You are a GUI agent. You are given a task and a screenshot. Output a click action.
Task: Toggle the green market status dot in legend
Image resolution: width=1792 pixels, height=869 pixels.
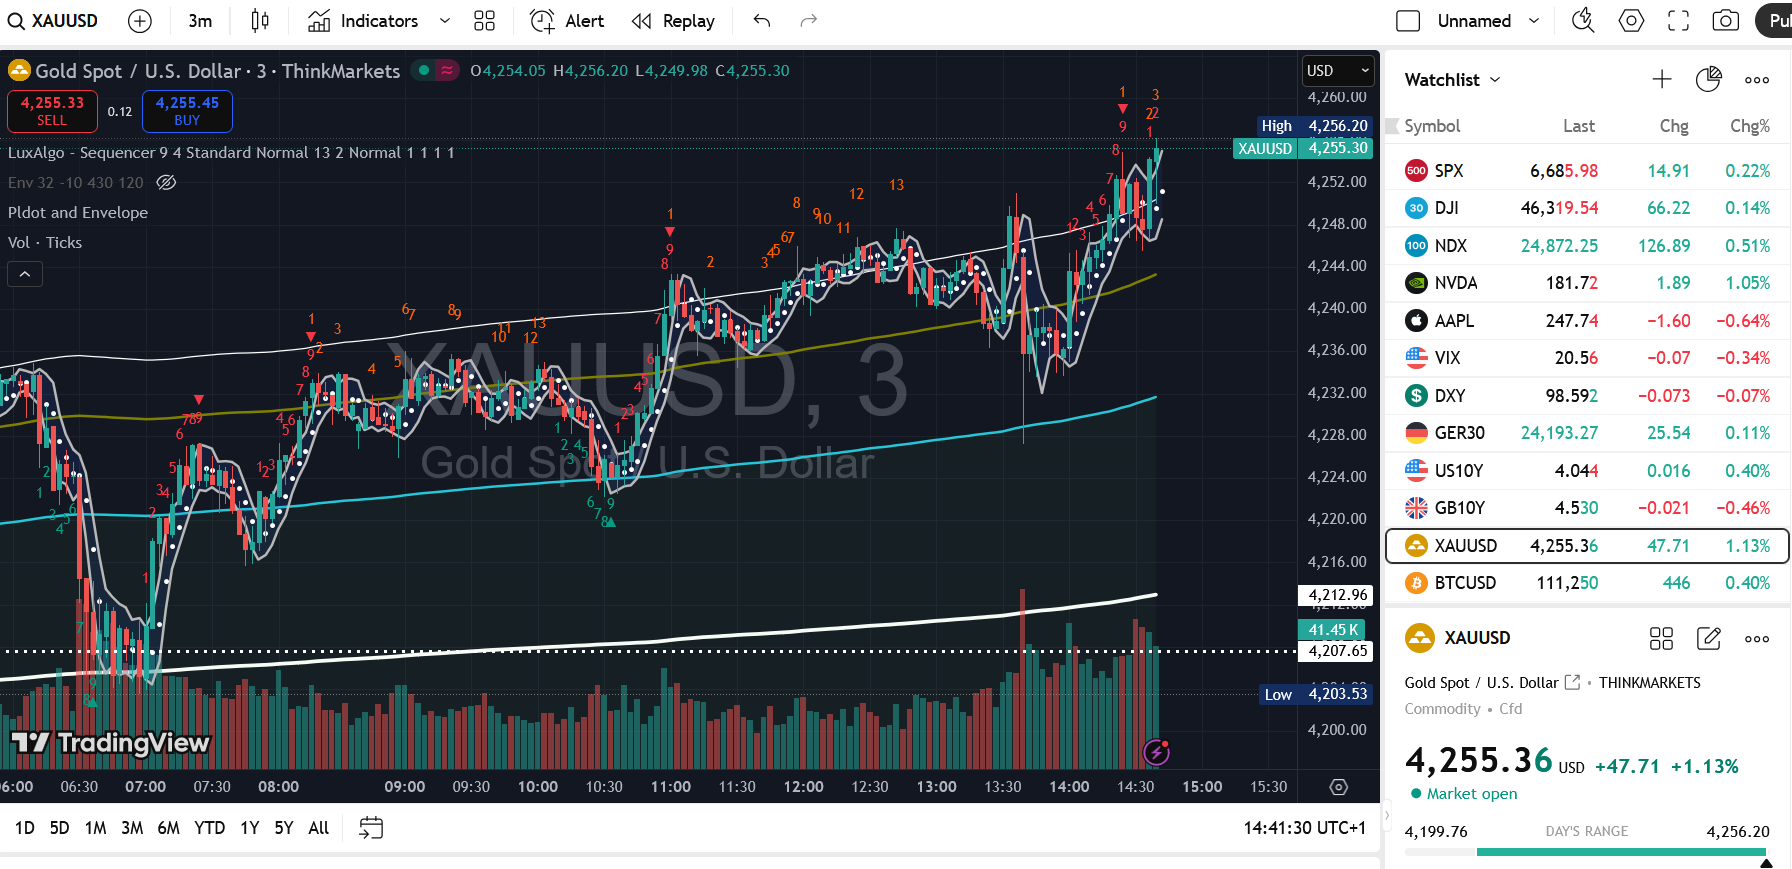424,70
